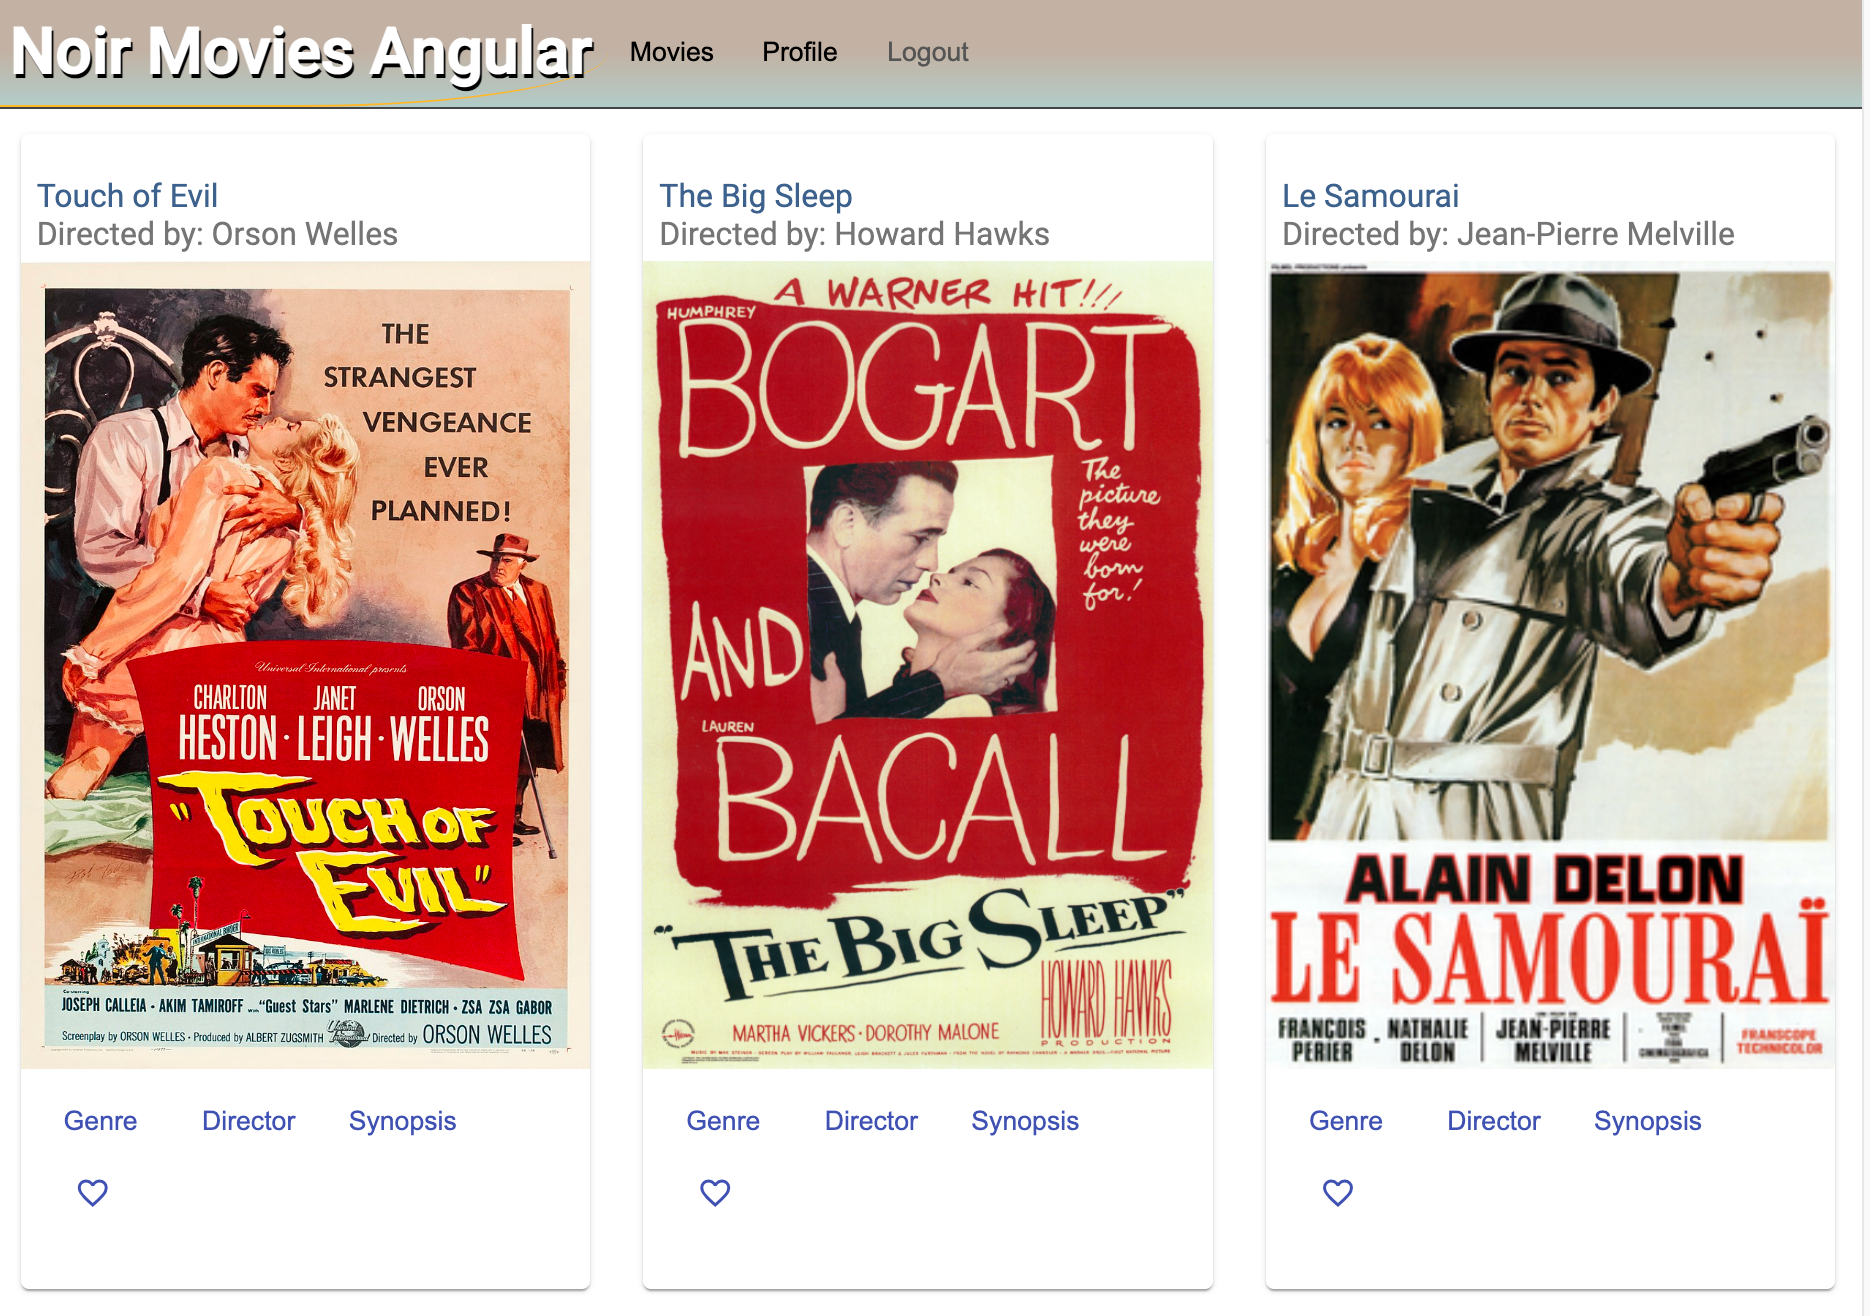Favorite The Big Sleep with heart icon
The width and height of the screenshot is (1870, 1316).
(715, 1192)
